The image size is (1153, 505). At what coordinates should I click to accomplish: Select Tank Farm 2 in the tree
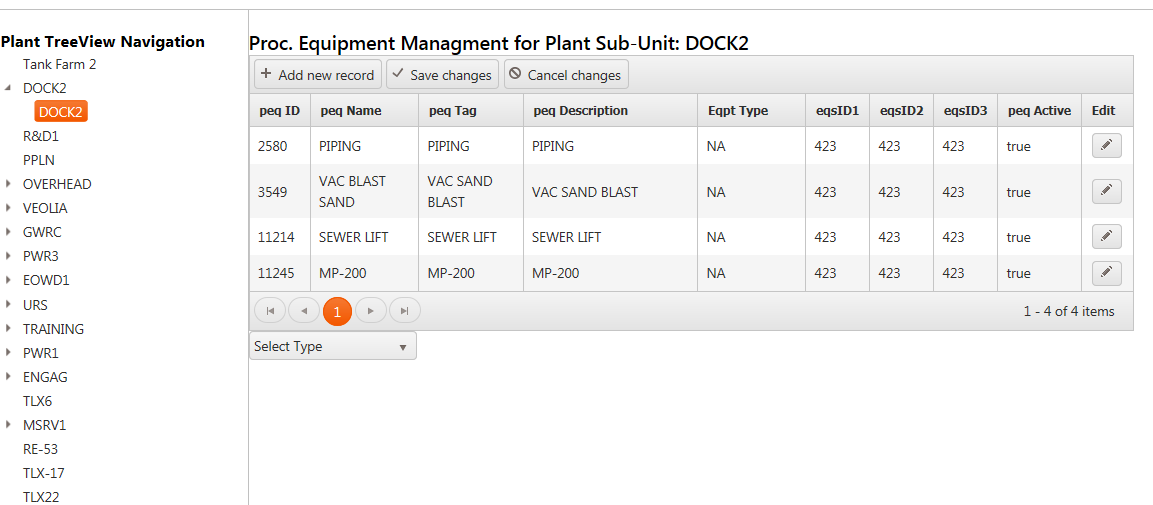click(60, 64)
